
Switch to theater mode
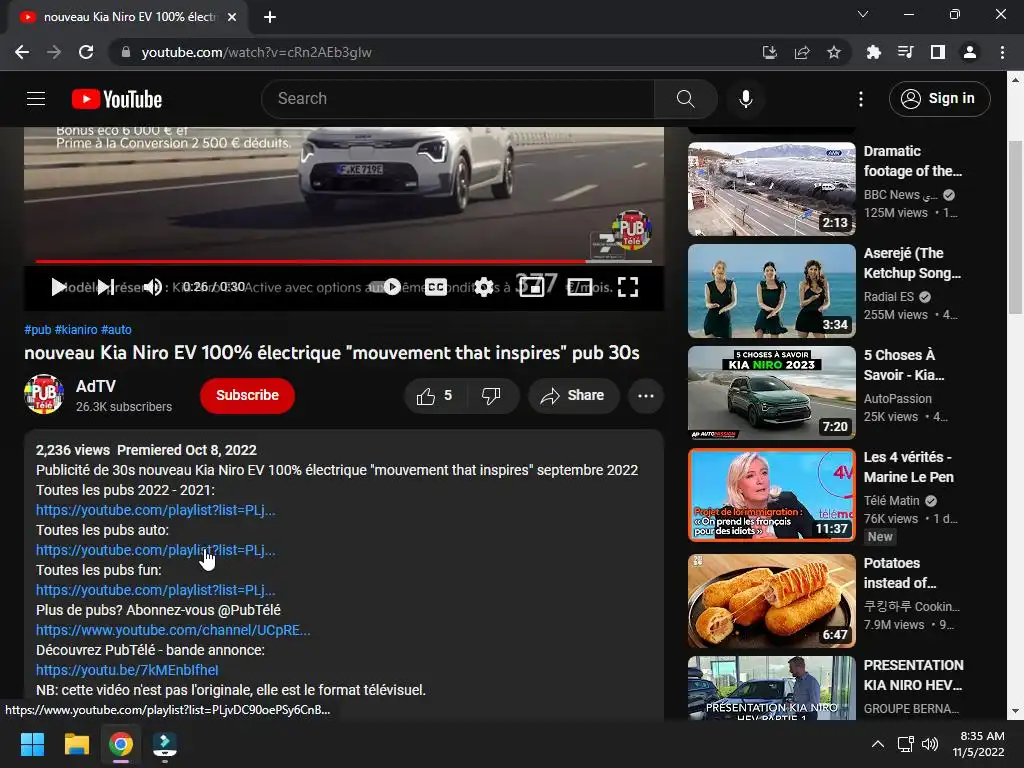click(579, 287)
